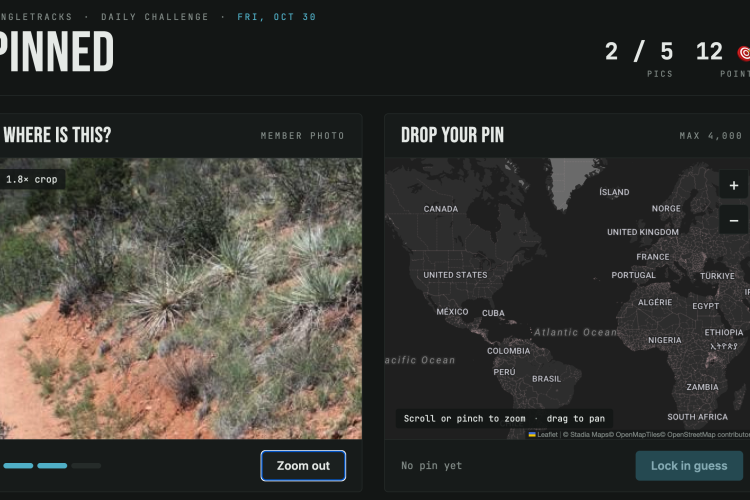The height and width of the screenshot is (500, 750).
Task: Click the 'DAILY CHALLENGE' header text
Action: coord(155,17)
